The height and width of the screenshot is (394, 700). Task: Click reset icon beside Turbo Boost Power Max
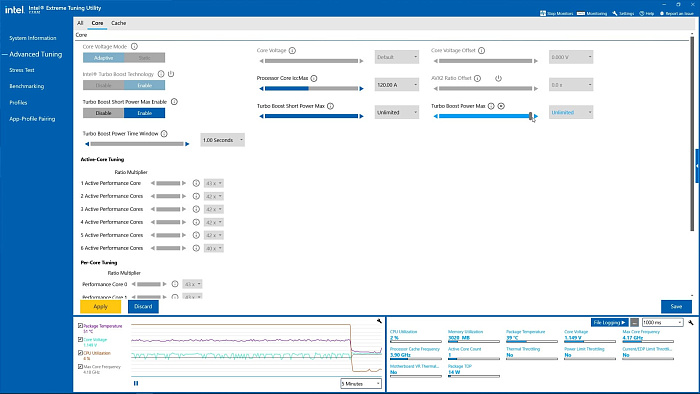[x=501, y=106]
